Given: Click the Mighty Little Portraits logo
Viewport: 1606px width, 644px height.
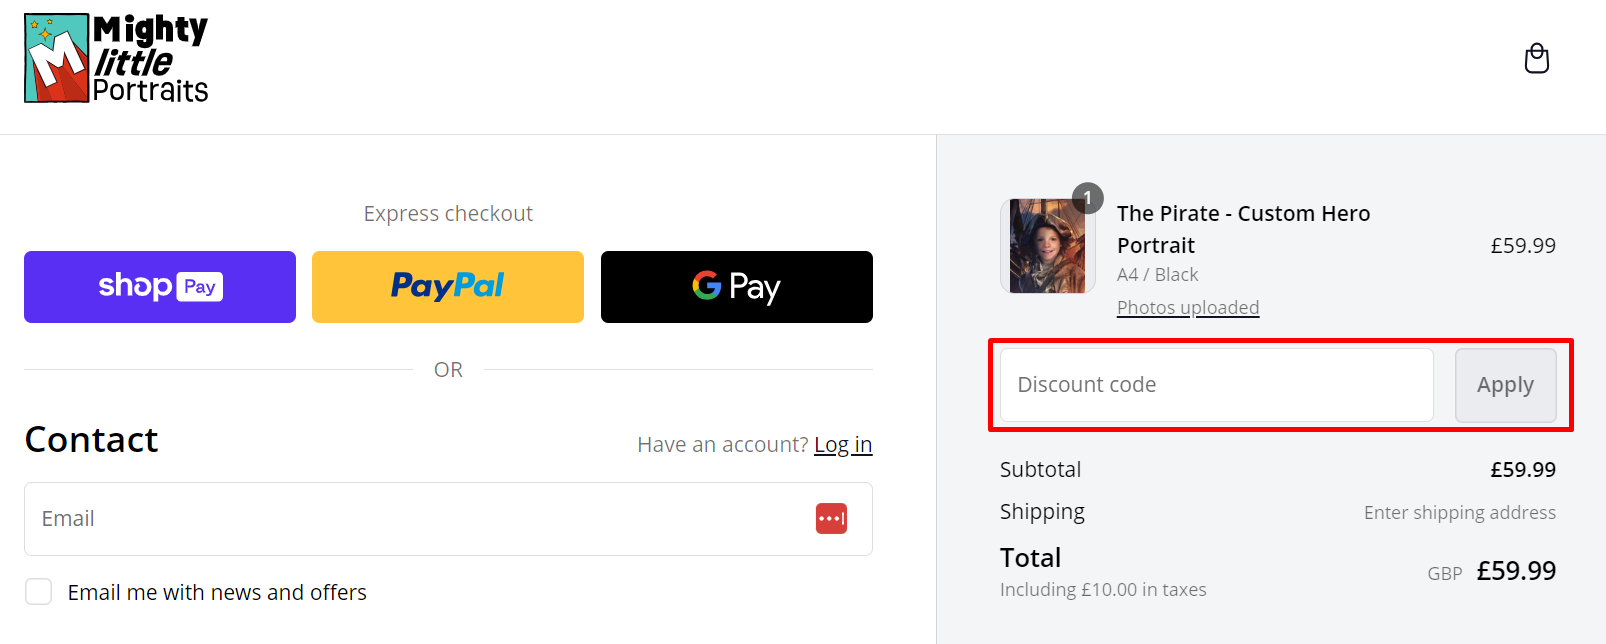Looking at the screenshot, I should tap(116, 59).
